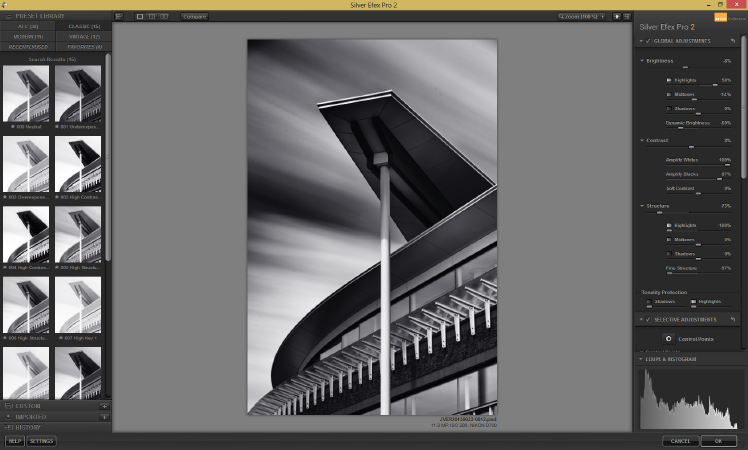Collapse the Selective Adjustments section
Screen dimensions: 748x450
click(641, 319)
